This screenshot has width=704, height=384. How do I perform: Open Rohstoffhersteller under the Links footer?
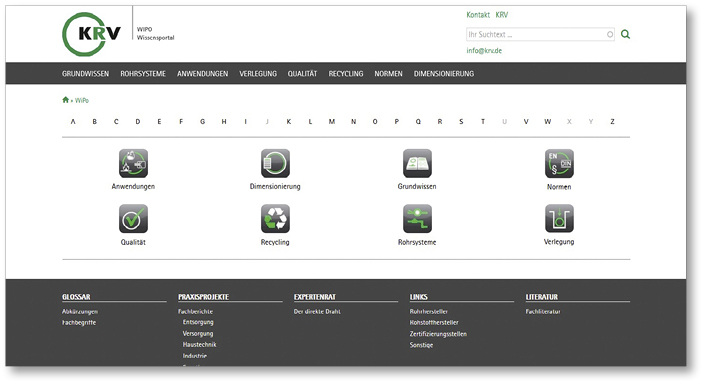tap(434, 322)
